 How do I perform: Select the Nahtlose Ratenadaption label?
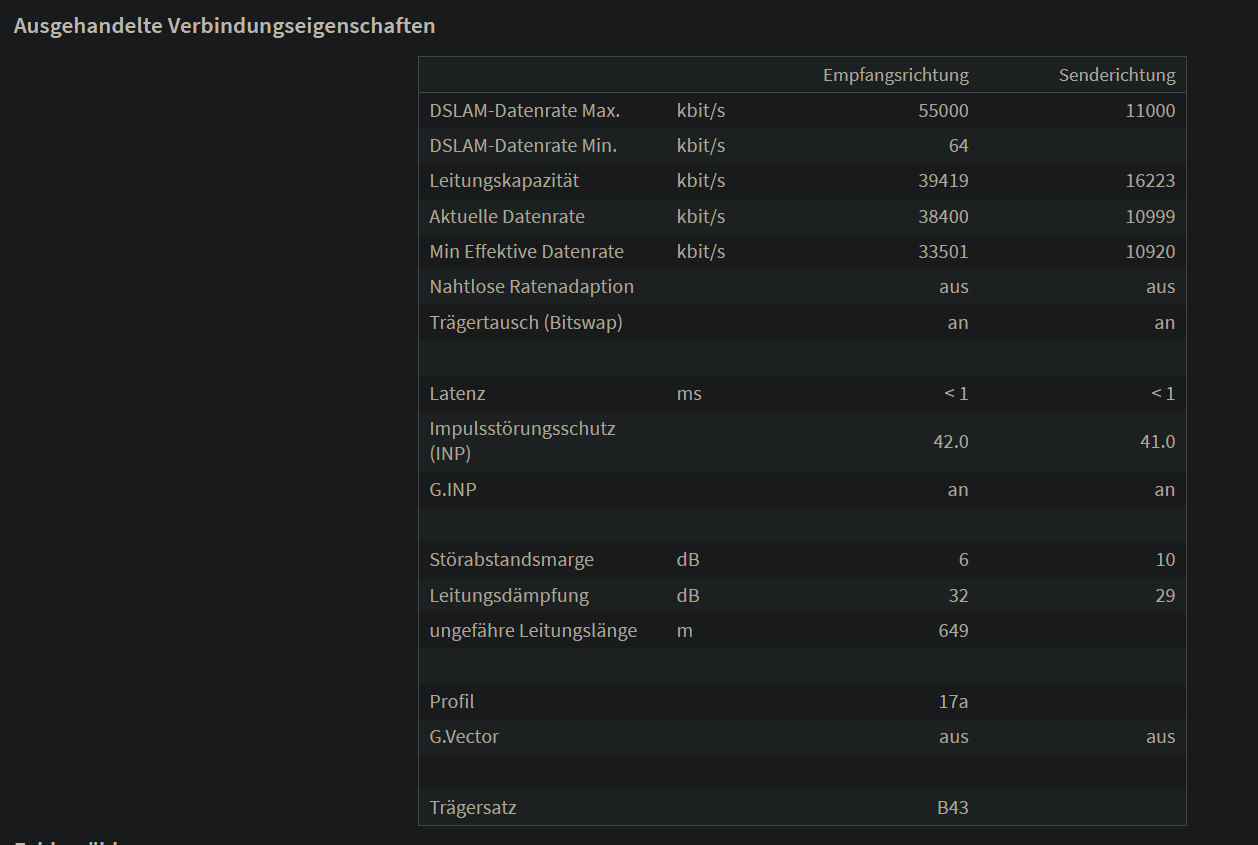coord(531,286)
